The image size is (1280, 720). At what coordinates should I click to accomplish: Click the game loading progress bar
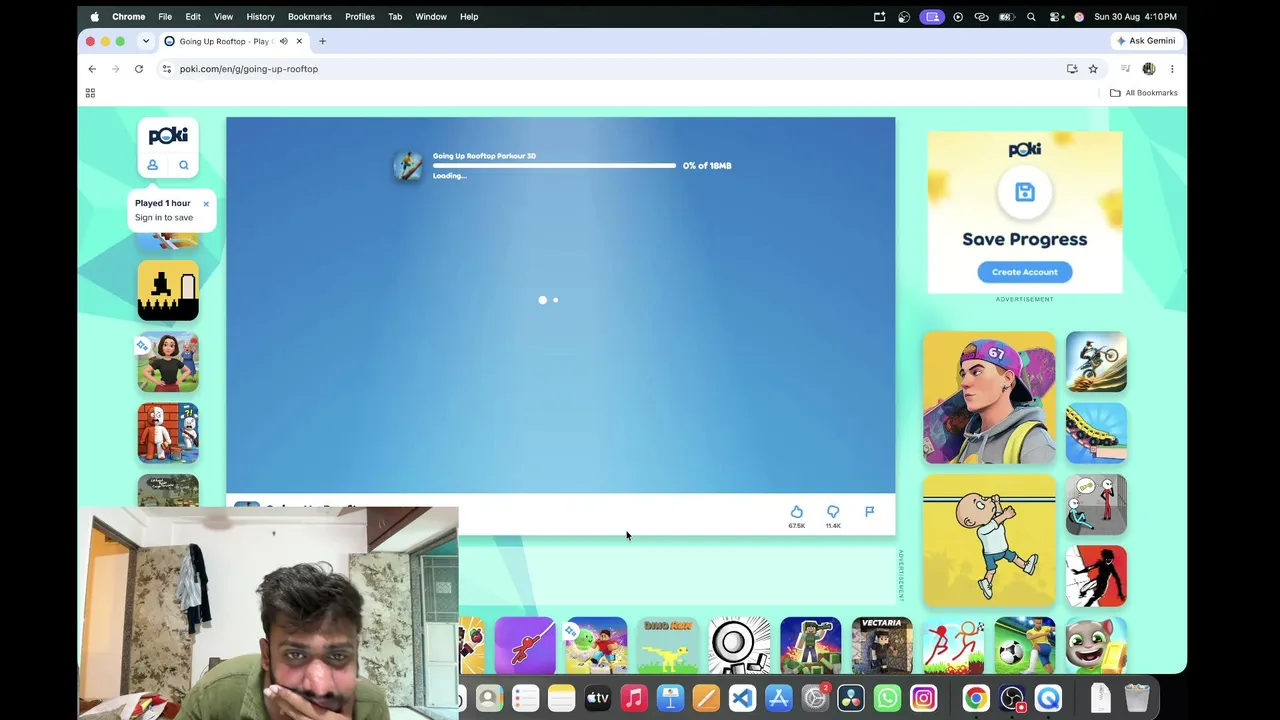click(x=554, y=165)
